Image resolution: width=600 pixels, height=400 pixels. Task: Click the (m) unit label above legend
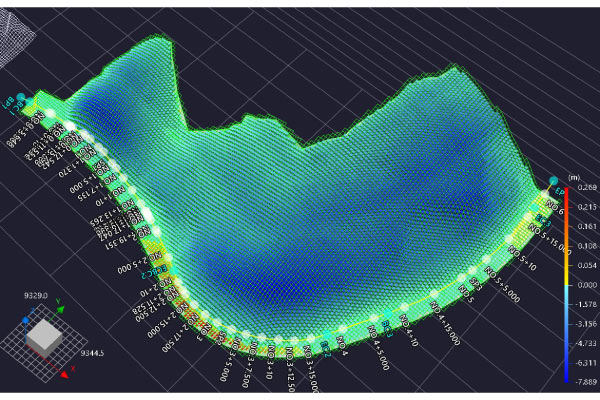[x=573, y=176]
